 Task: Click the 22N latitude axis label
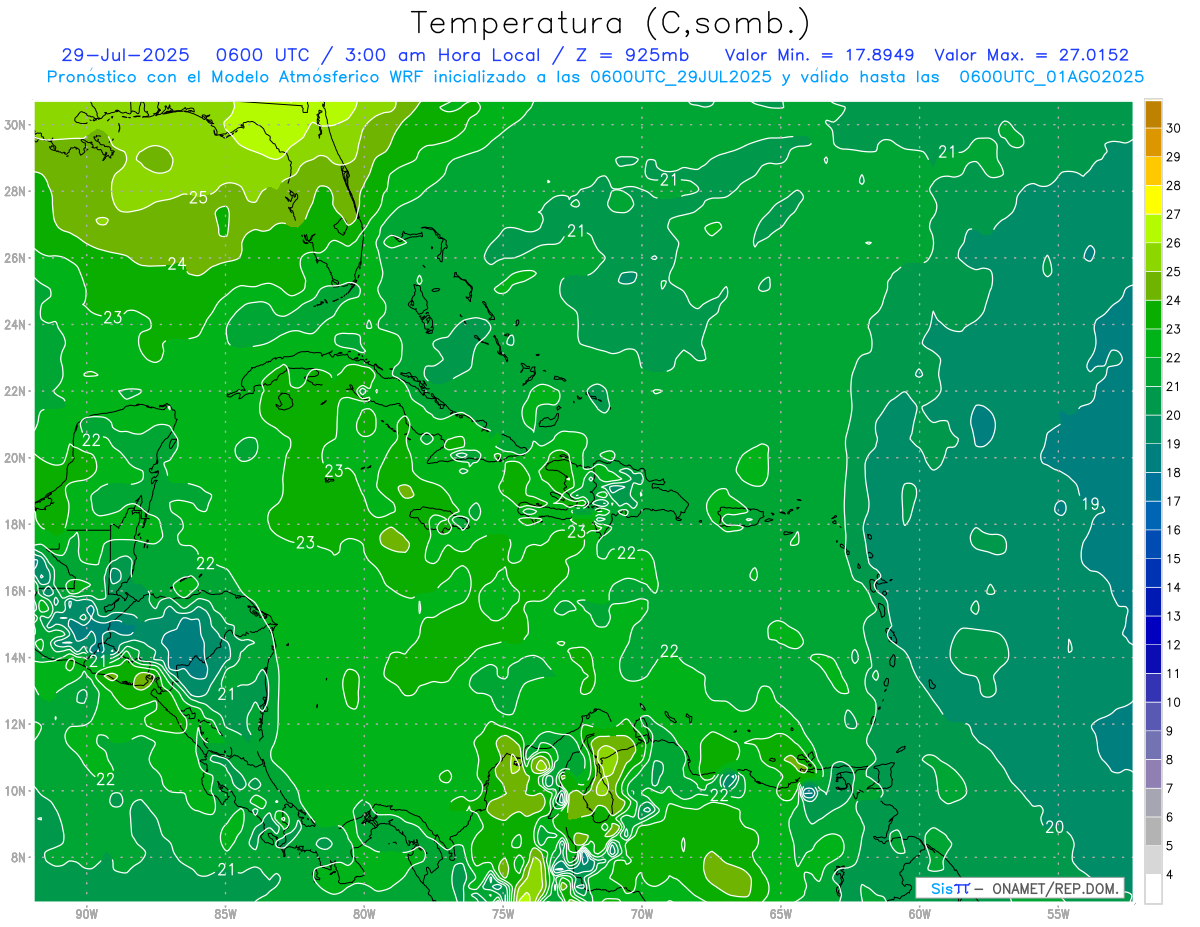coord(16,391)
